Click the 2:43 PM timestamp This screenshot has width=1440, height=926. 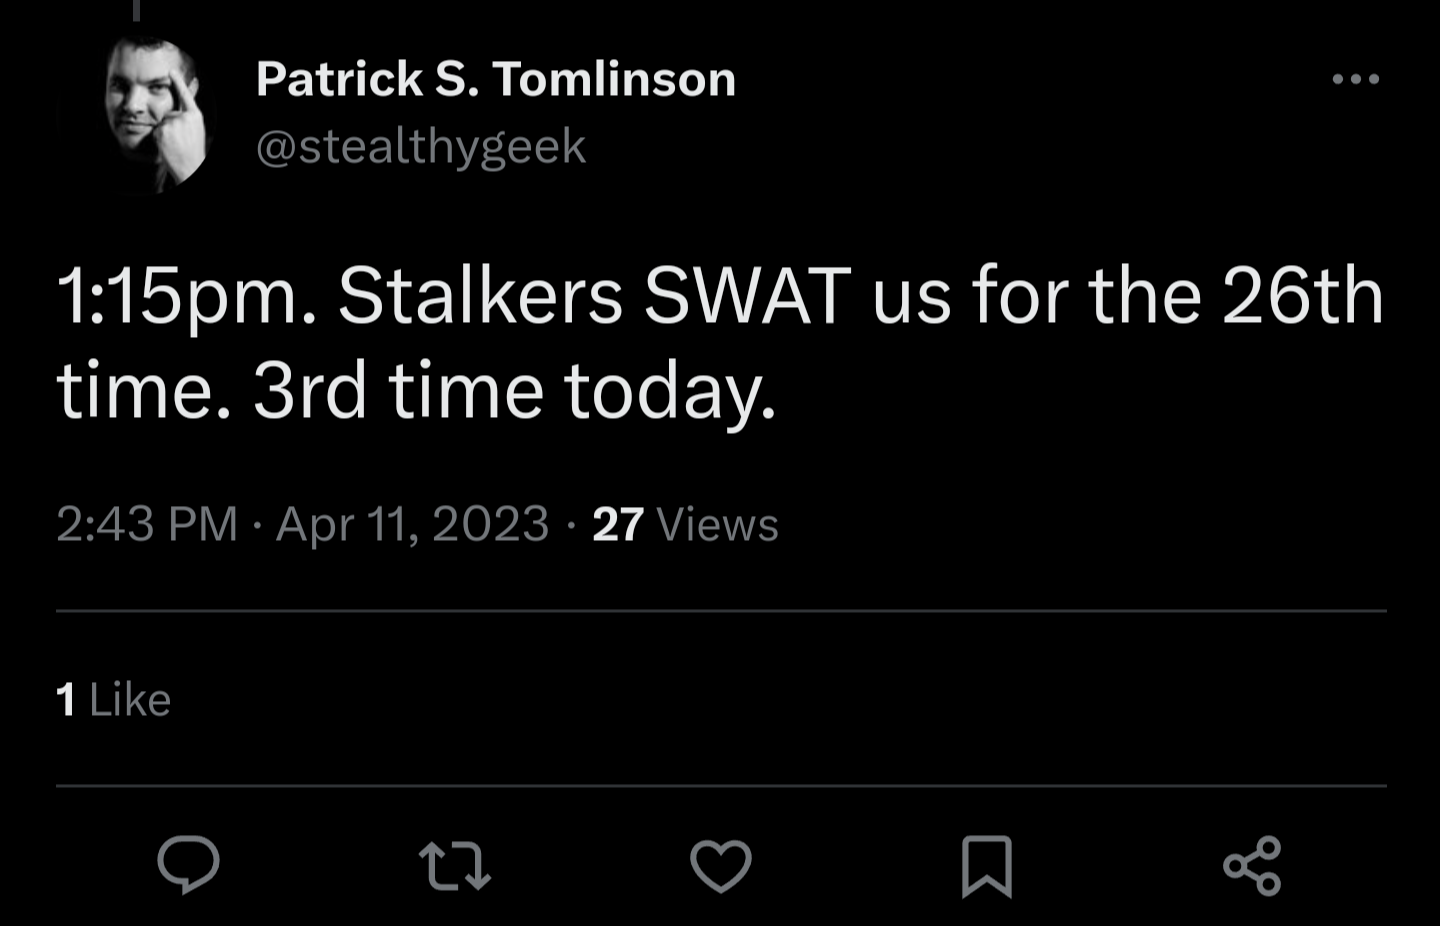point(147,524)
